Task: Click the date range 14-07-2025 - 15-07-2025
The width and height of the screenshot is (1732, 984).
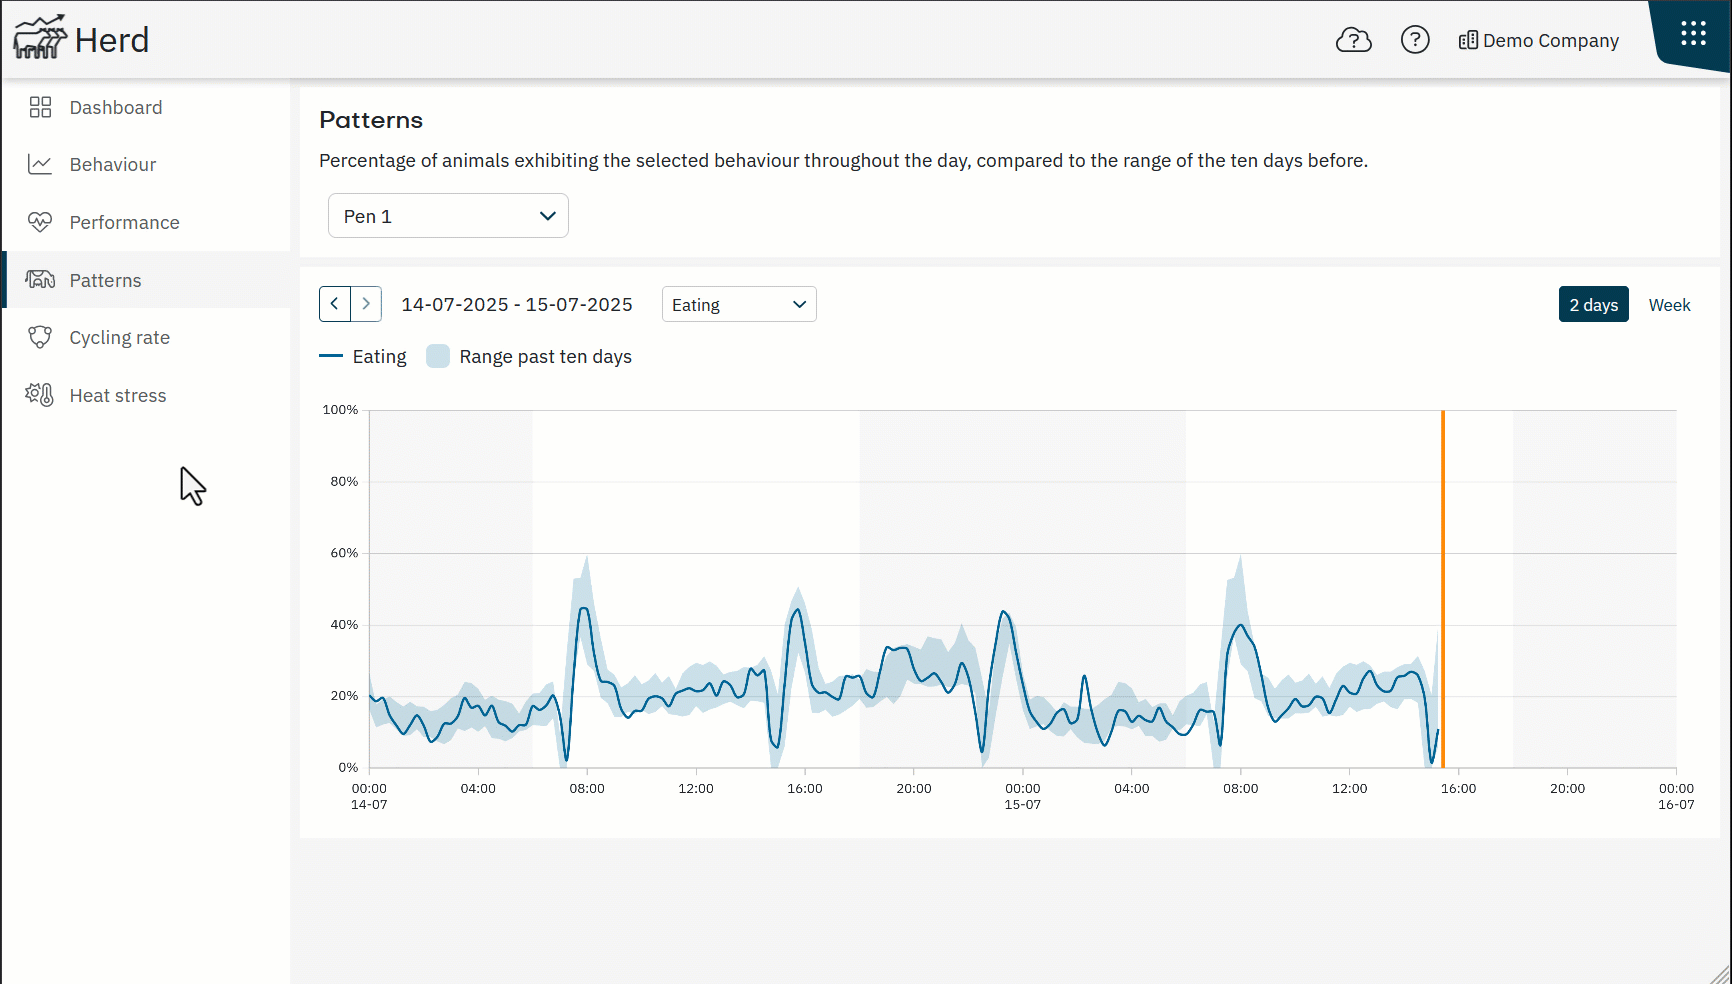Action: (517, 305)
